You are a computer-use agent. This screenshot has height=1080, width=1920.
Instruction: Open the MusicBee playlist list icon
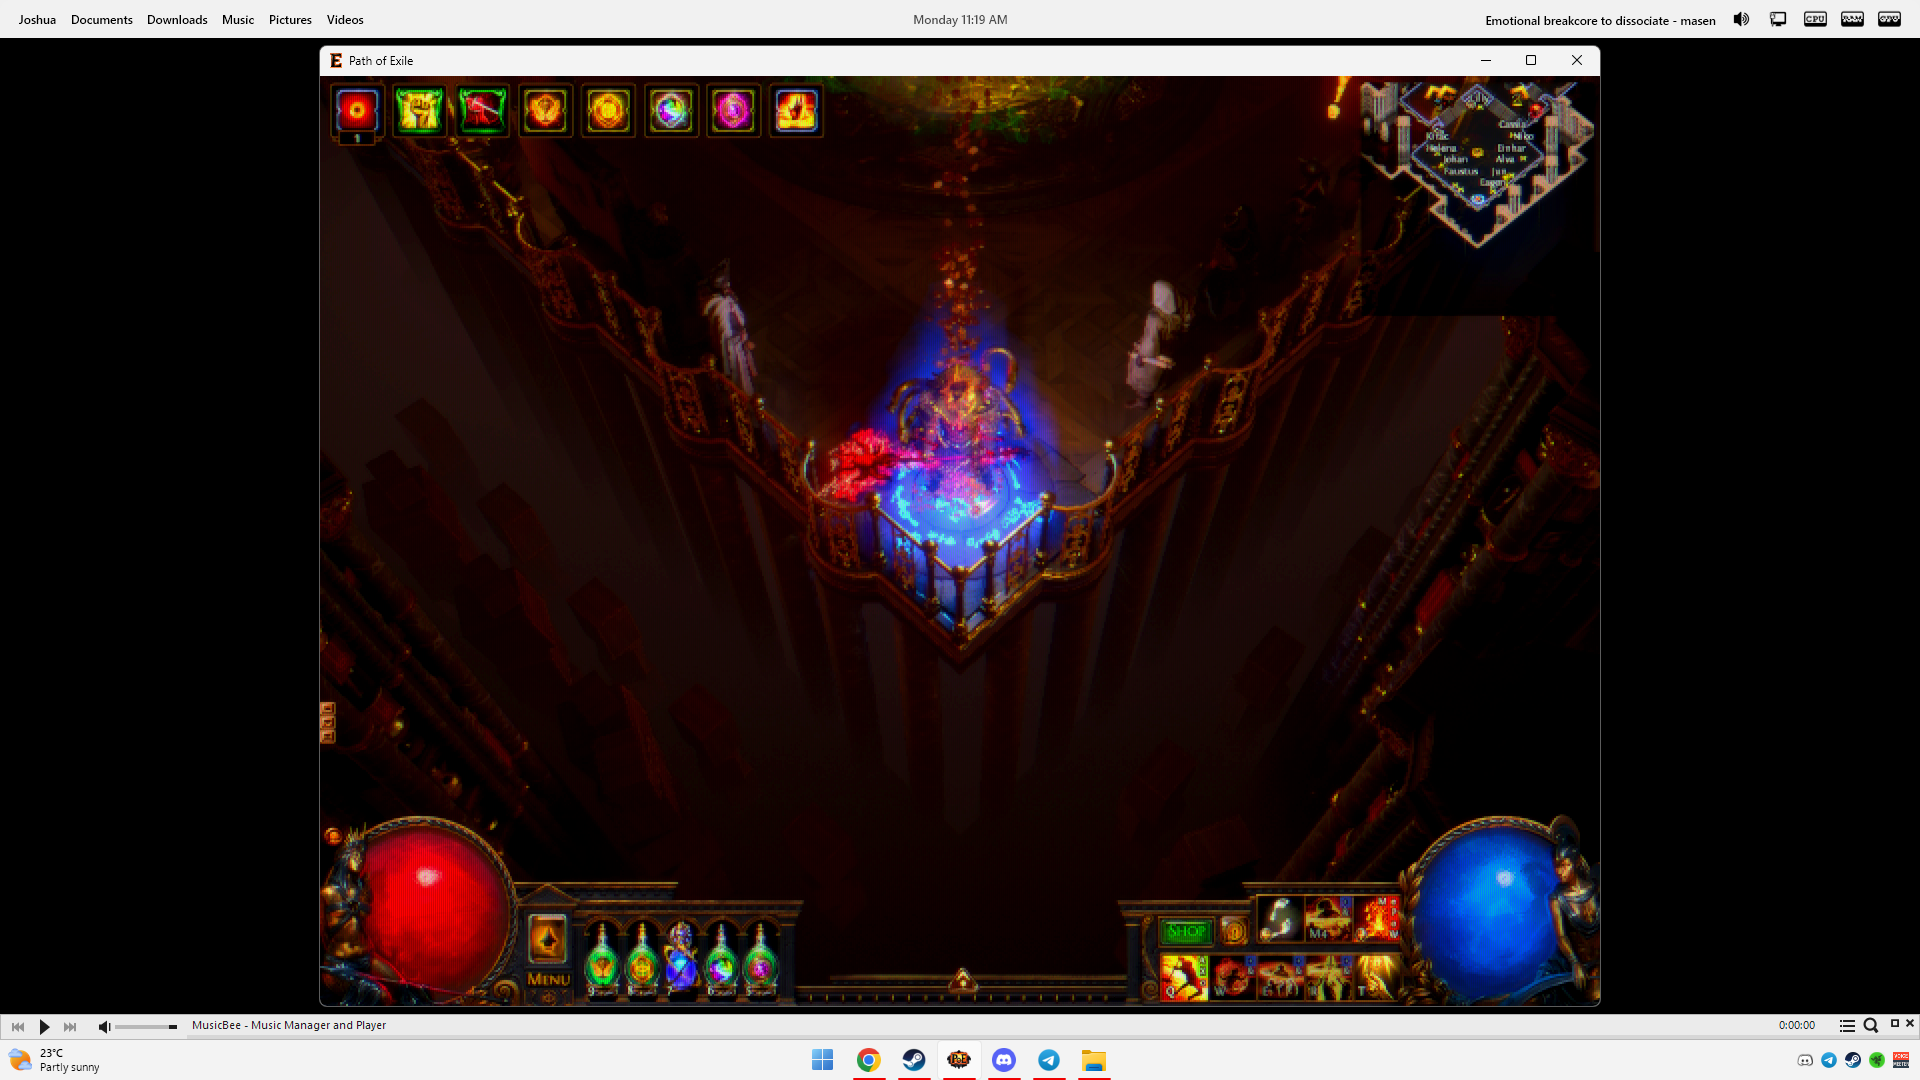click(x=1847, y=1025)
